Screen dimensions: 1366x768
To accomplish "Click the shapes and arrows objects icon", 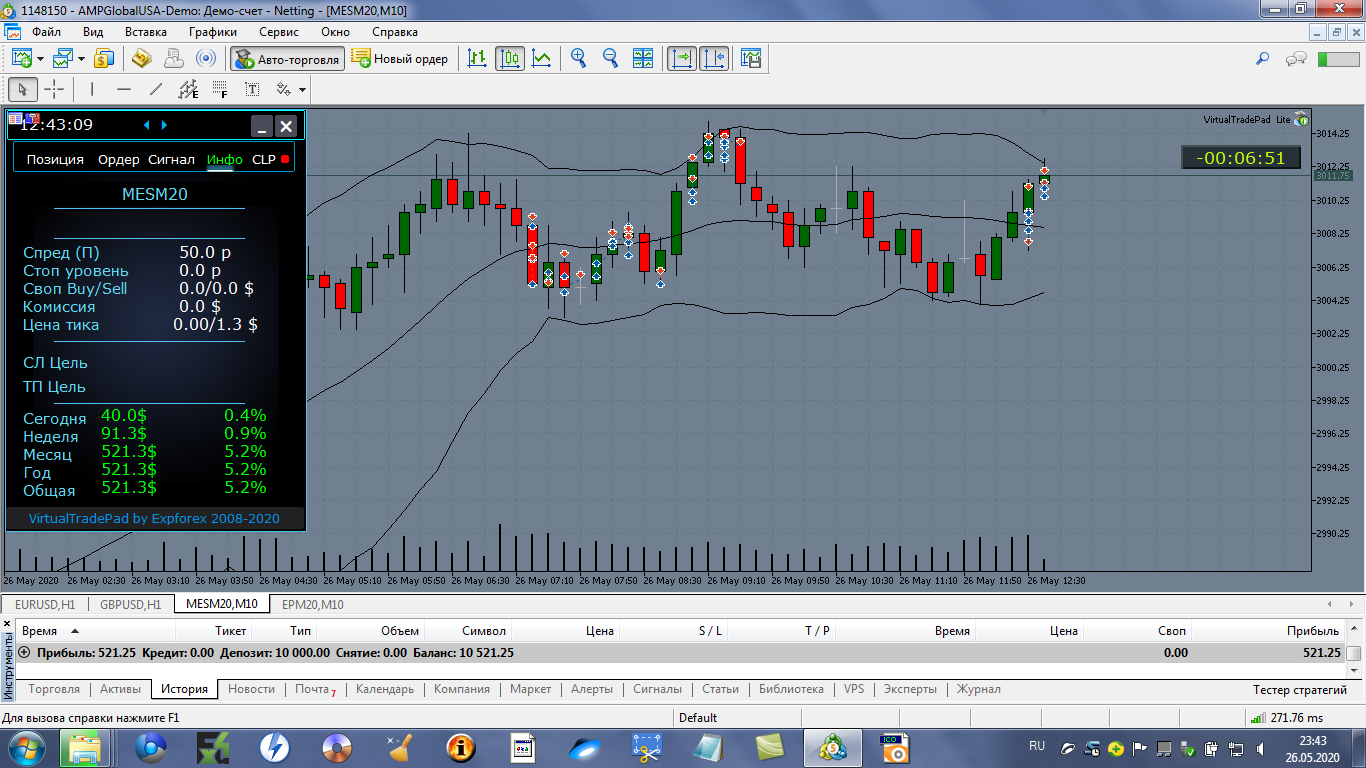I will pyautogui.click(x=284, y=90).
